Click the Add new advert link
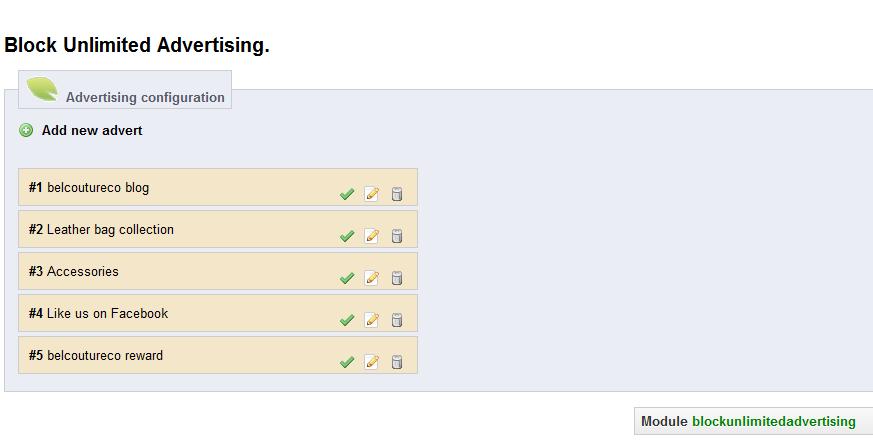 click(92, 130)
